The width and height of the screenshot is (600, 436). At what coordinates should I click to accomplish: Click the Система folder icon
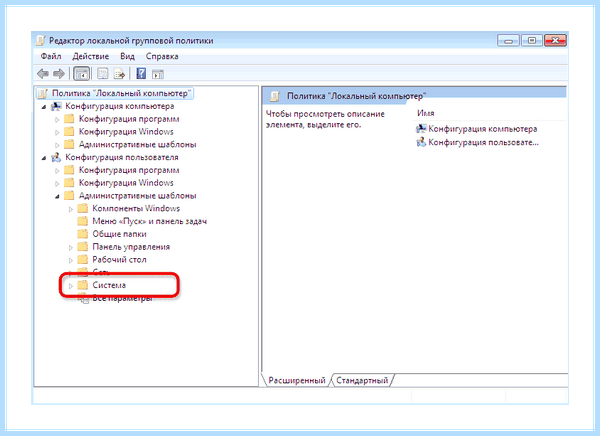[x=83, y=285]
